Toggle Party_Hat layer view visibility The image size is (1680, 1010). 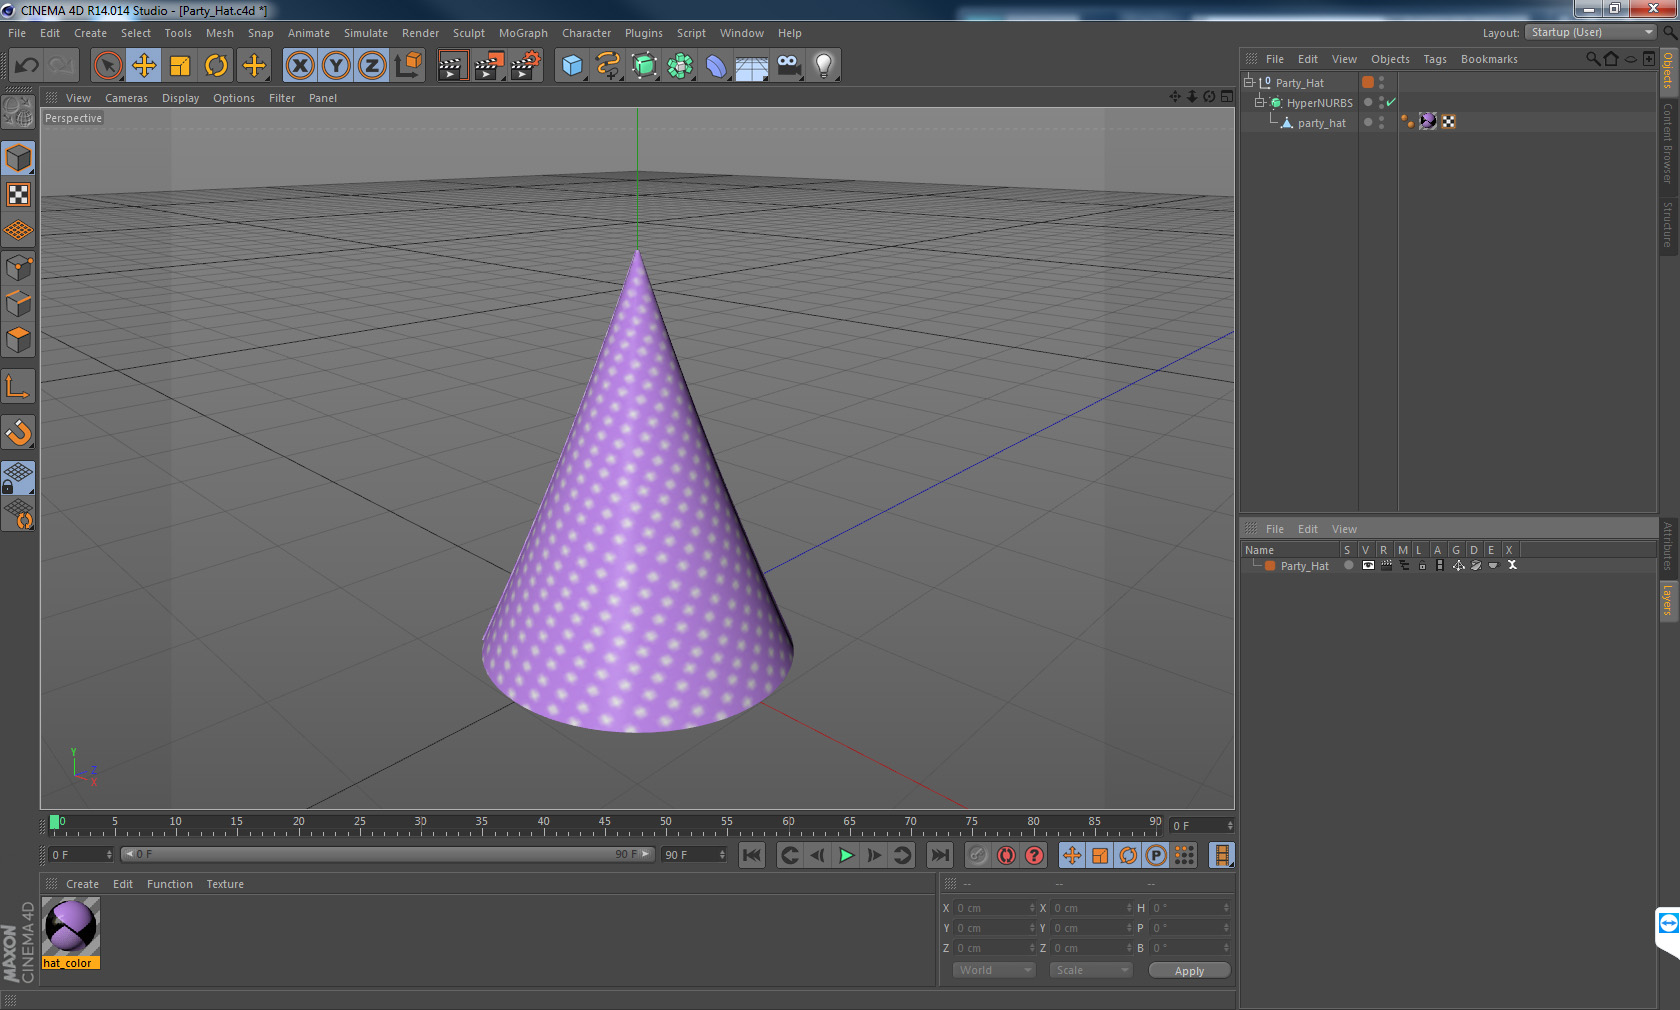coord(1367,566)
